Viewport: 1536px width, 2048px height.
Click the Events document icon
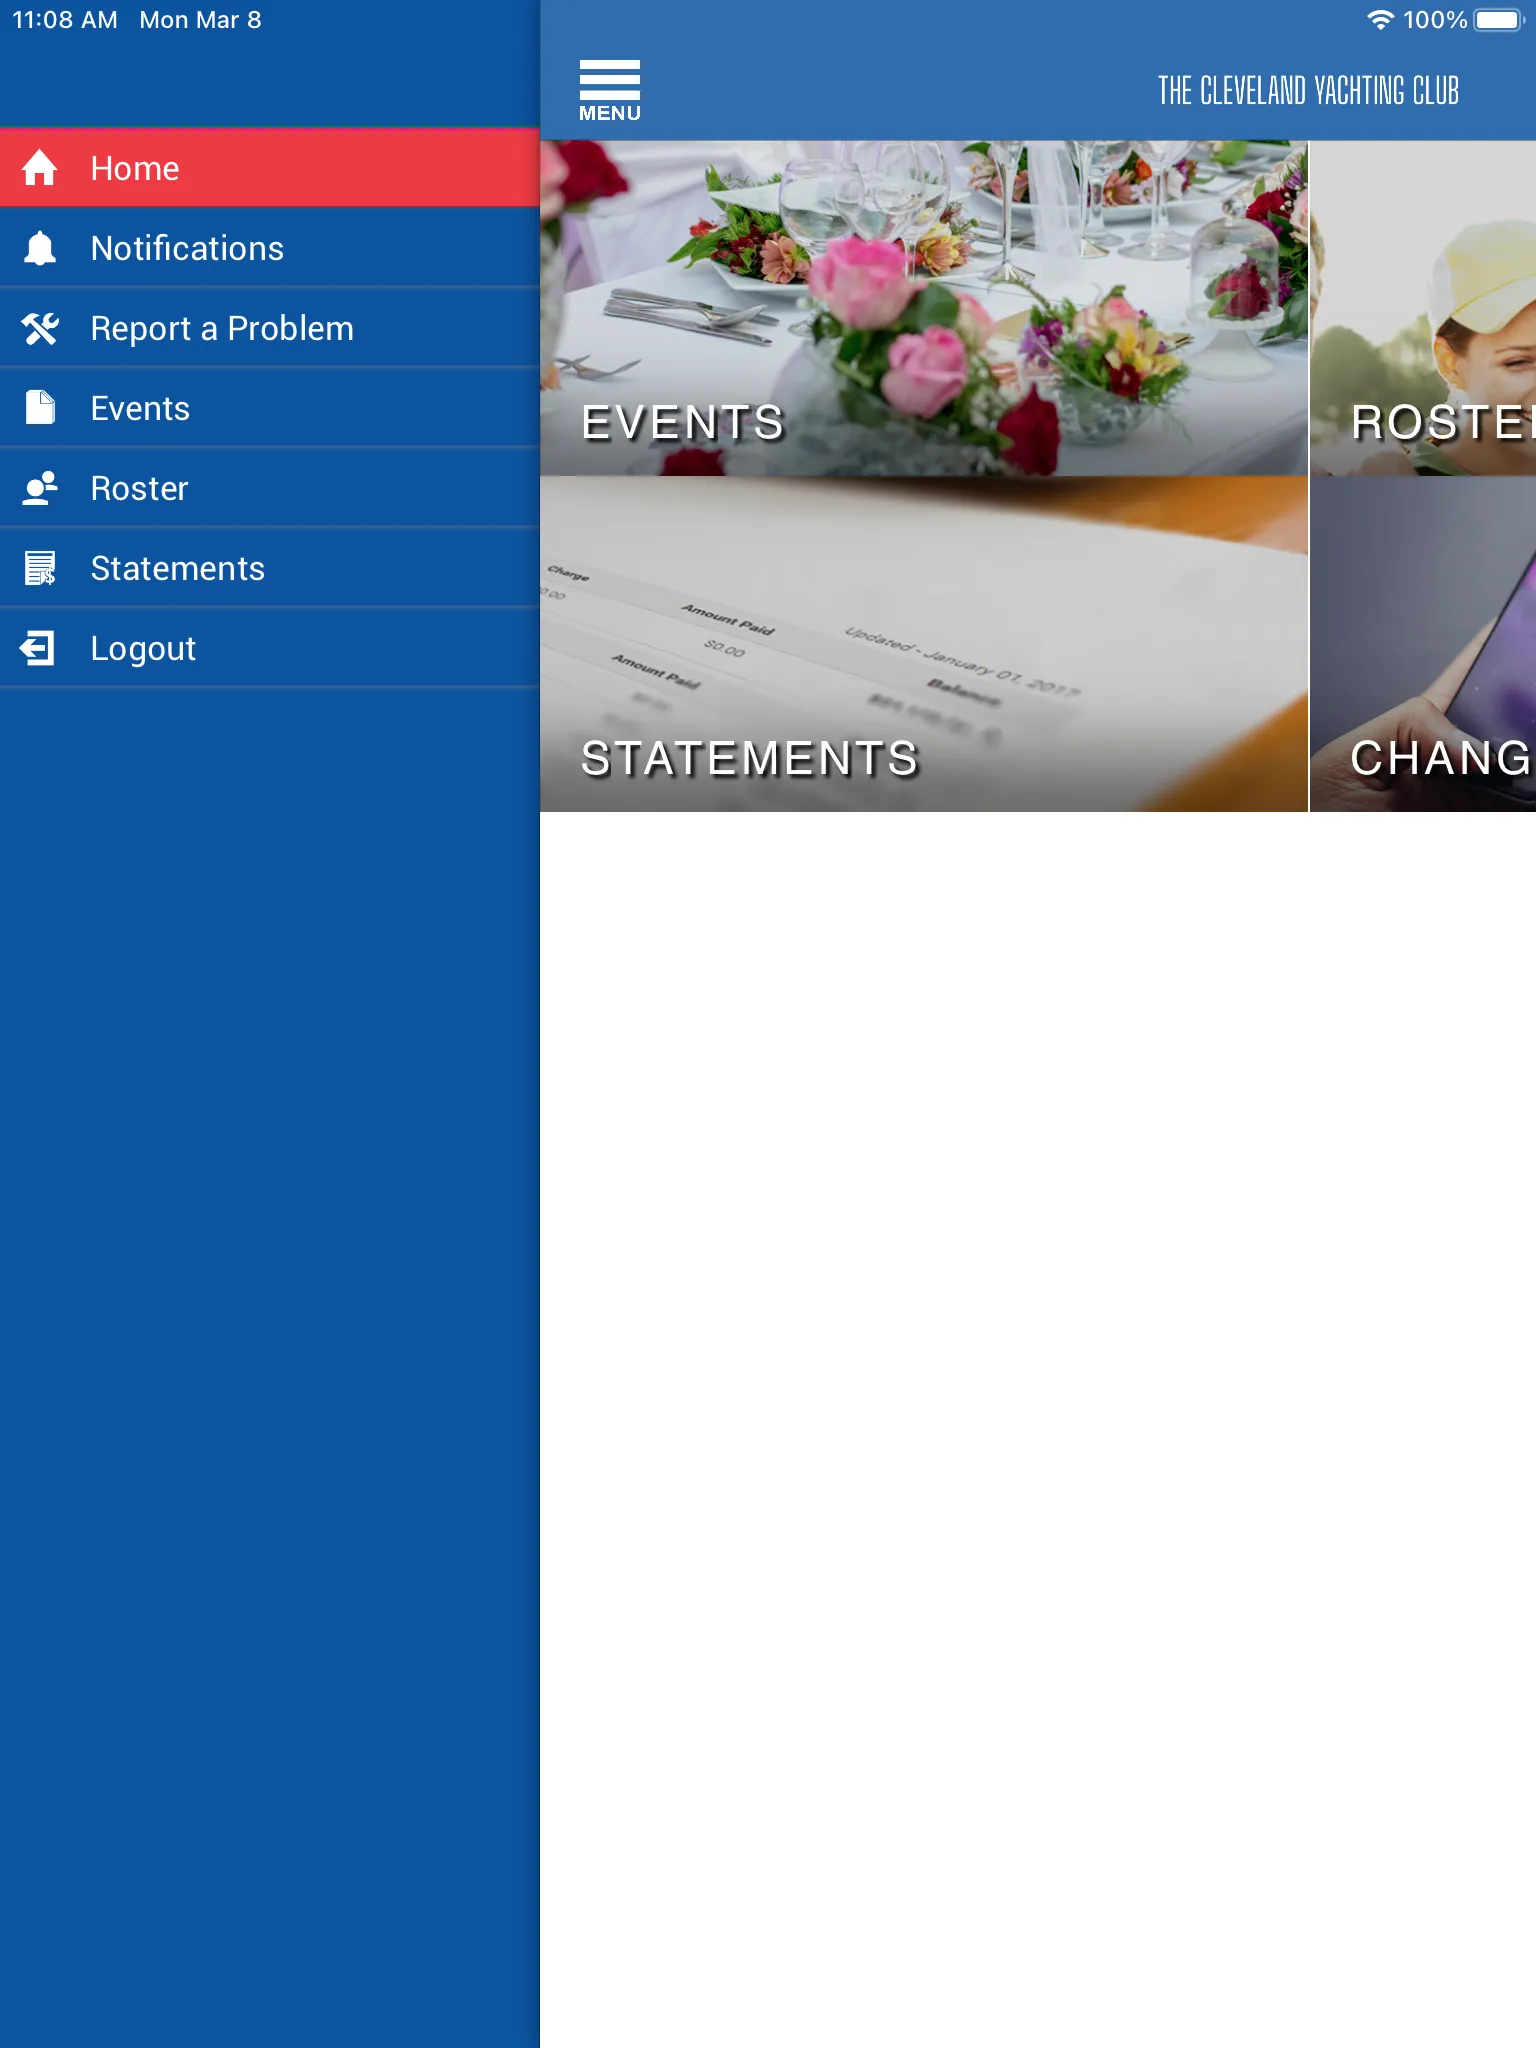click(x=40, y=408)
